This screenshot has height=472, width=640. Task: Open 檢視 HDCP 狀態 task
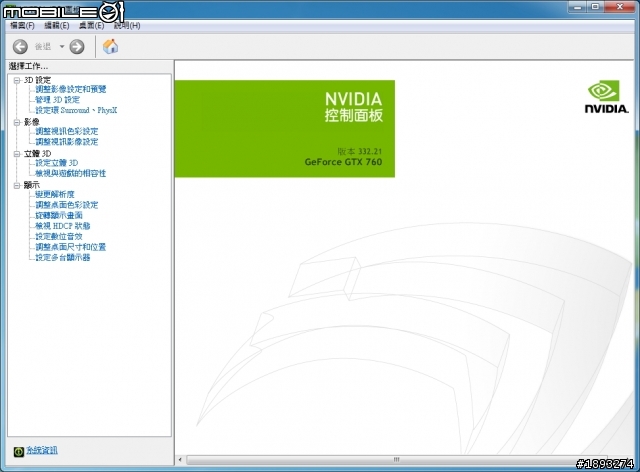click(62, 226)
